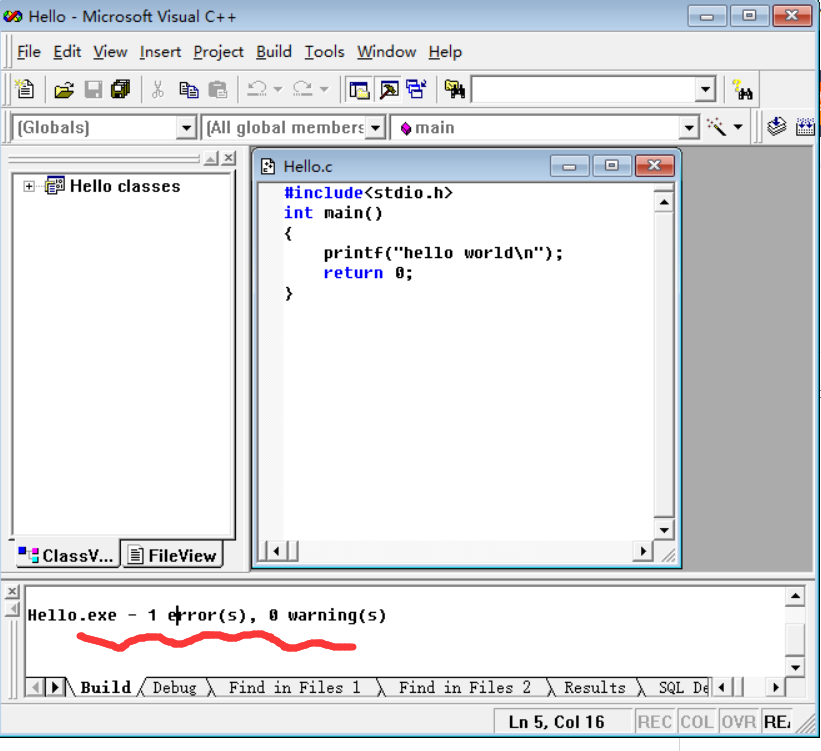Select the Debug output tab
This screenshot has height=751, width=821.
(174, 687)
